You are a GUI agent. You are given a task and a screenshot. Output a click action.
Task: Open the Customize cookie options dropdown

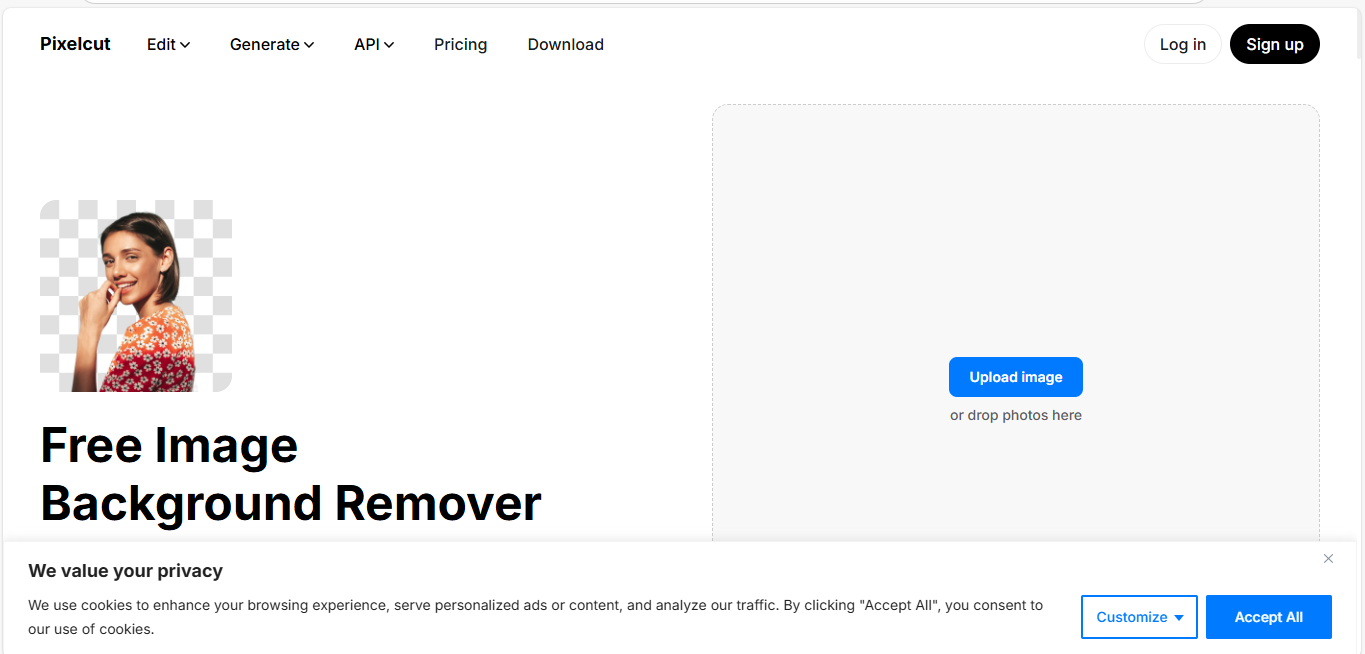point(1139,617)
